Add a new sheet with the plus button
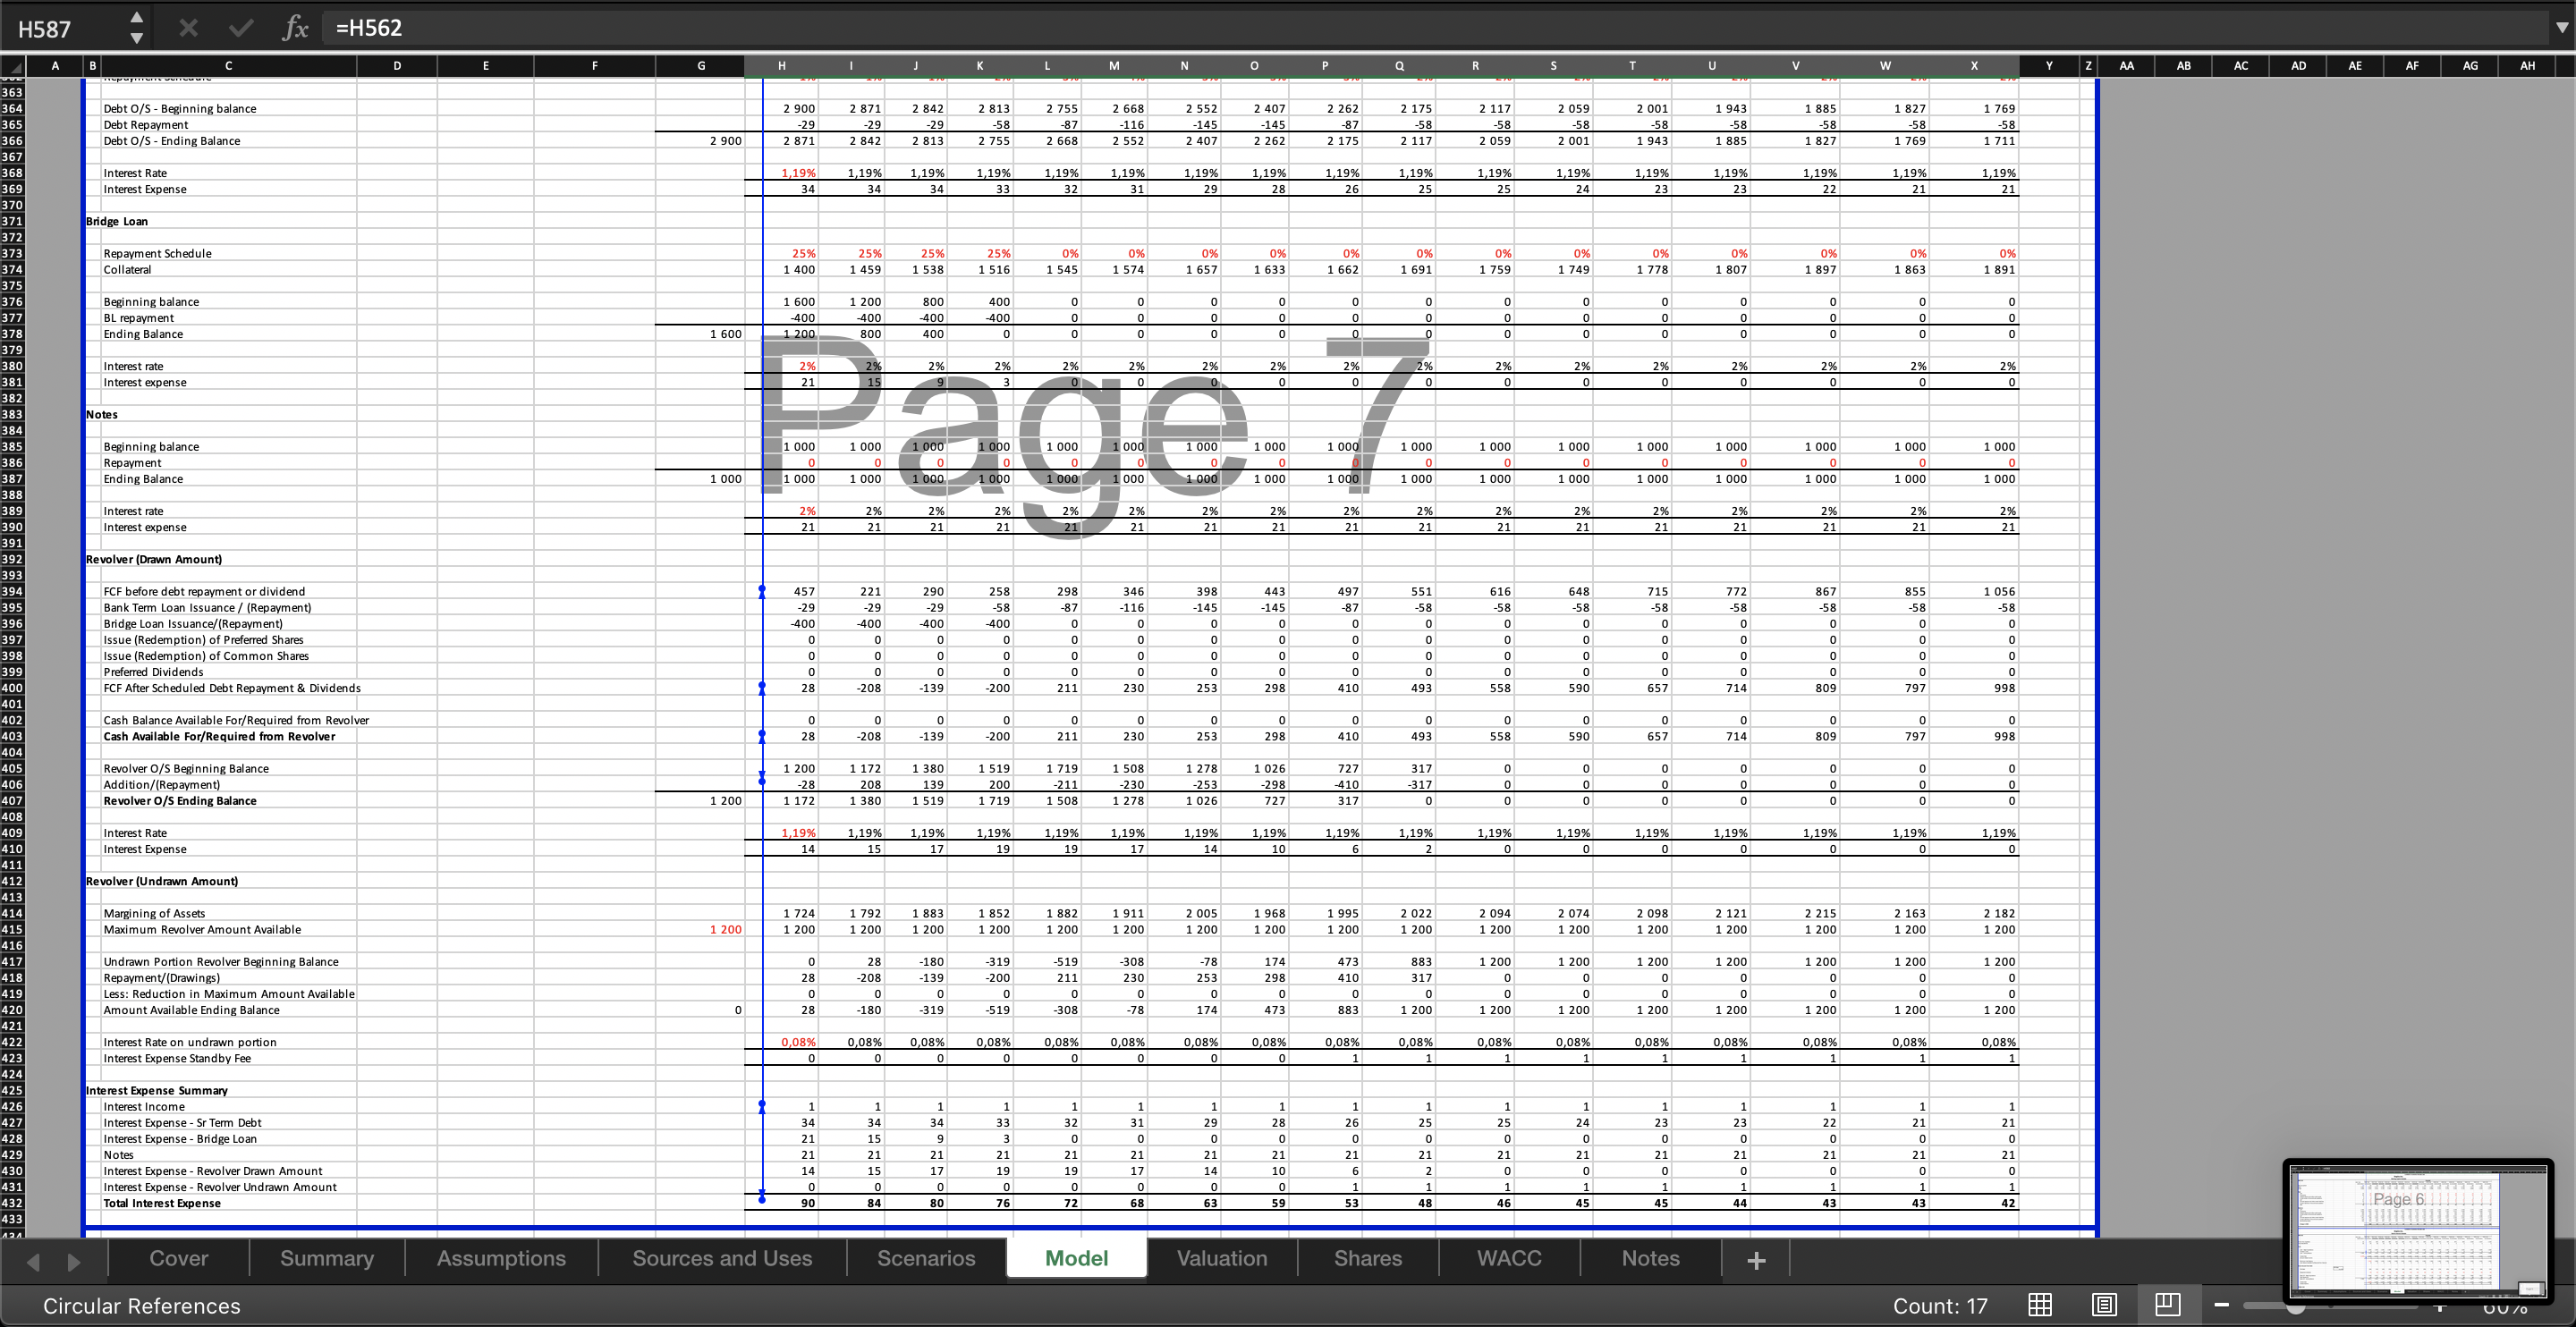The width and height of the screenshot is (2576, 1327). click(1756, 1261)
